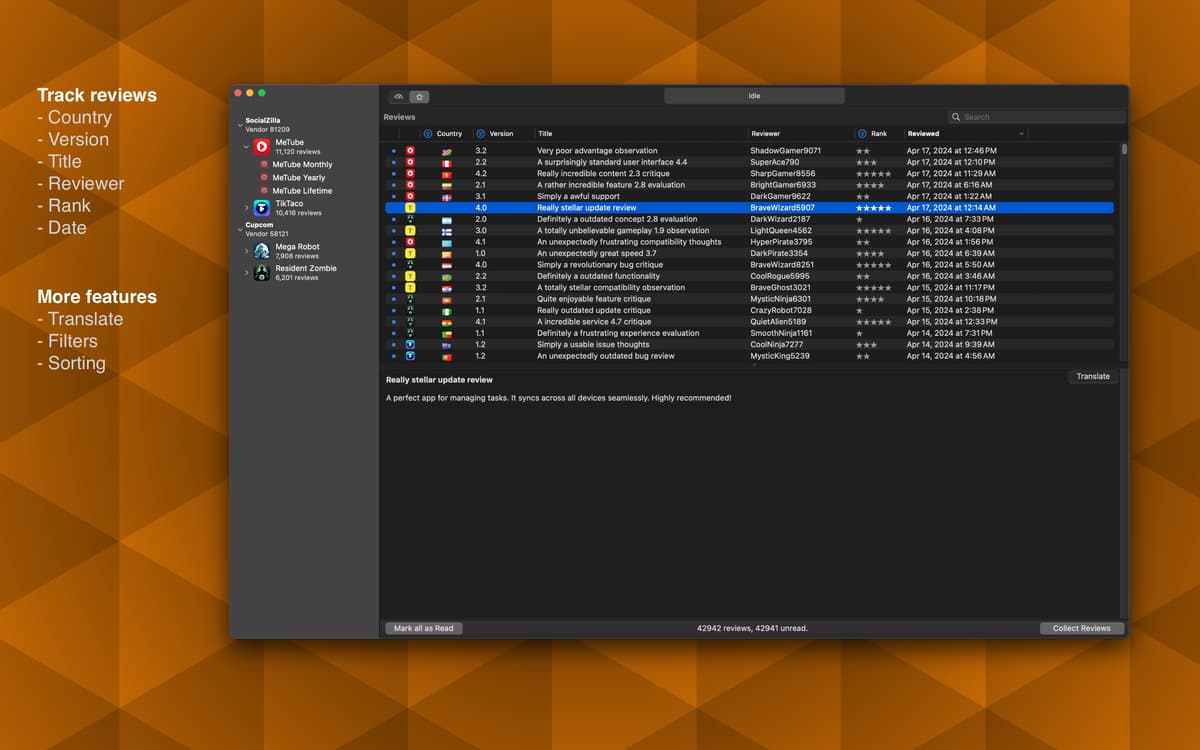Open the Reviewed column sort dropdown
Image resolution: width=1200 pixels, height=750 pixels.
[x=1021, y=133]
